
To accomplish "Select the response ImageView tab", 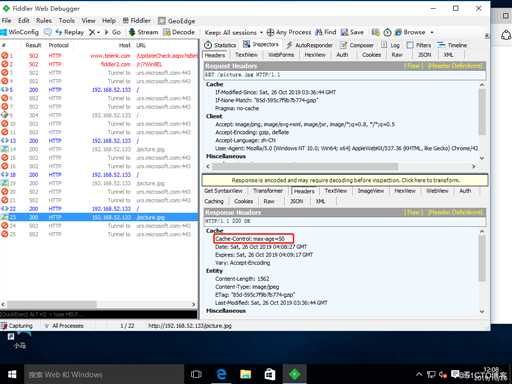I will click(x=370, y=191).
